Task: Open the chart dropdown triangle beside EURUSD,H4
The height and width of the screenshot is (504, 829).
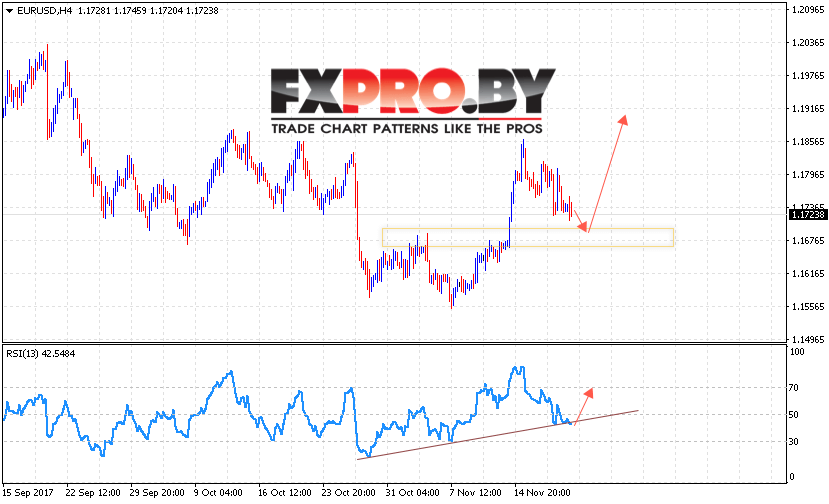Action: 9,11
